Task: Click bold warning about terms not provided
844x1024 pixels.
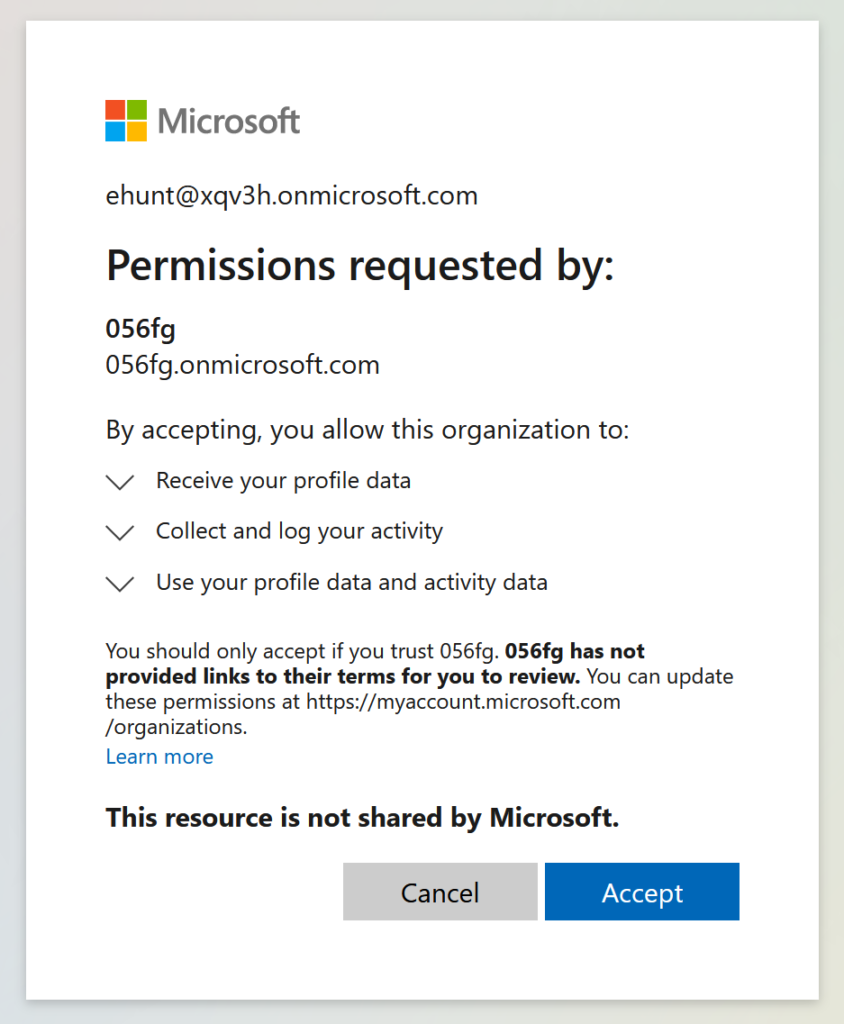Action: tap(375, 664)
